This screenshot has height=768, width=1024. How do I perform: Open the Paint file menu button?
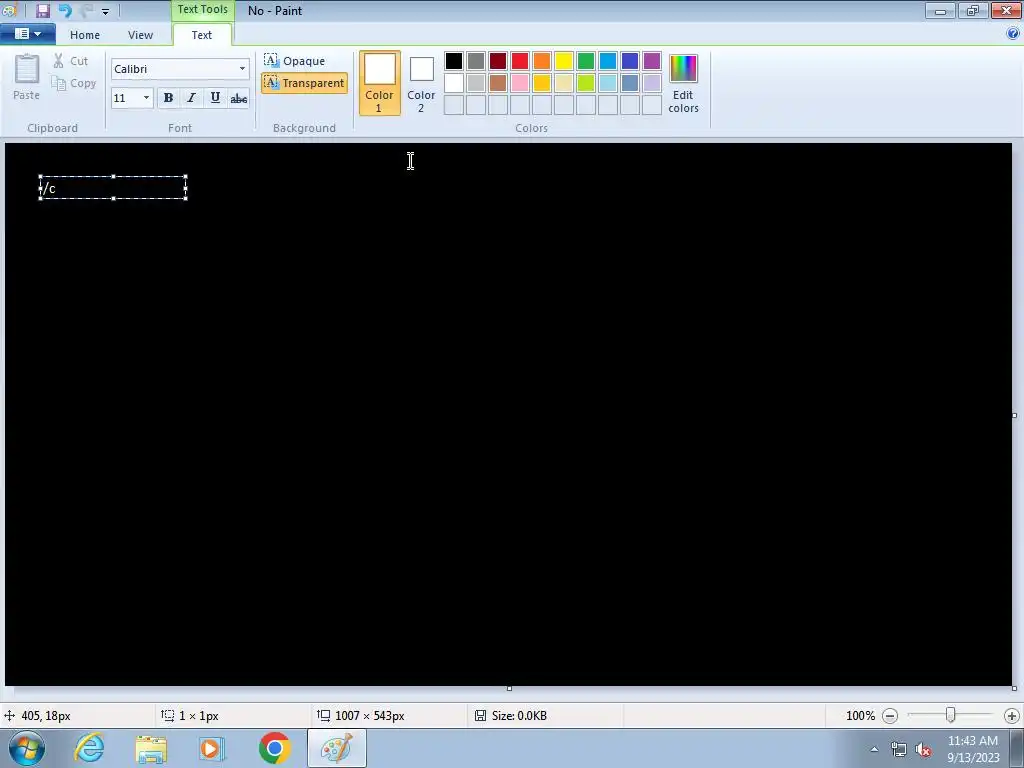(x=27, y=34)
